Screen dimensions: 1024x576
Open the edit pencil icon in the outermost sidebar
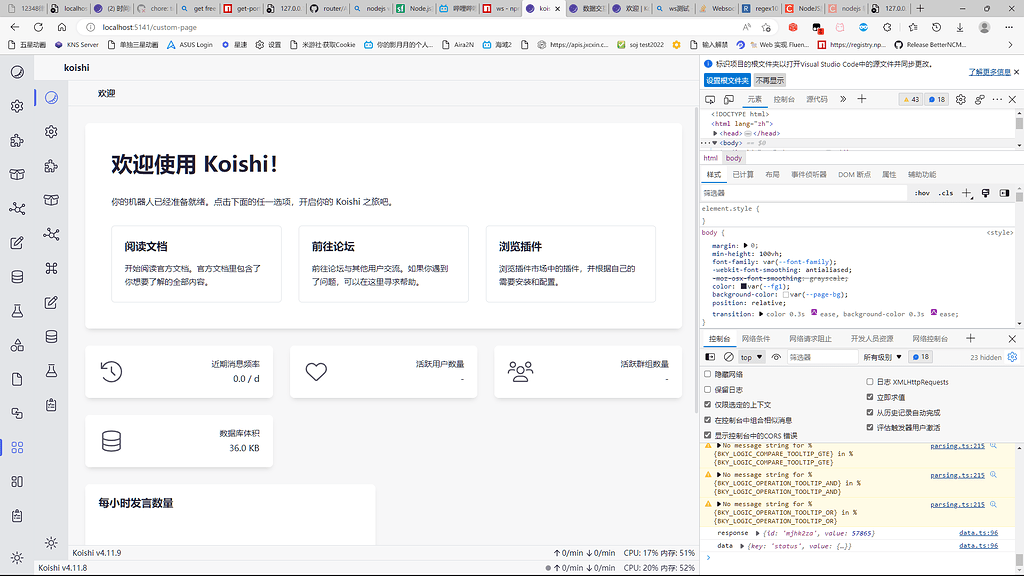click(17, 243)
